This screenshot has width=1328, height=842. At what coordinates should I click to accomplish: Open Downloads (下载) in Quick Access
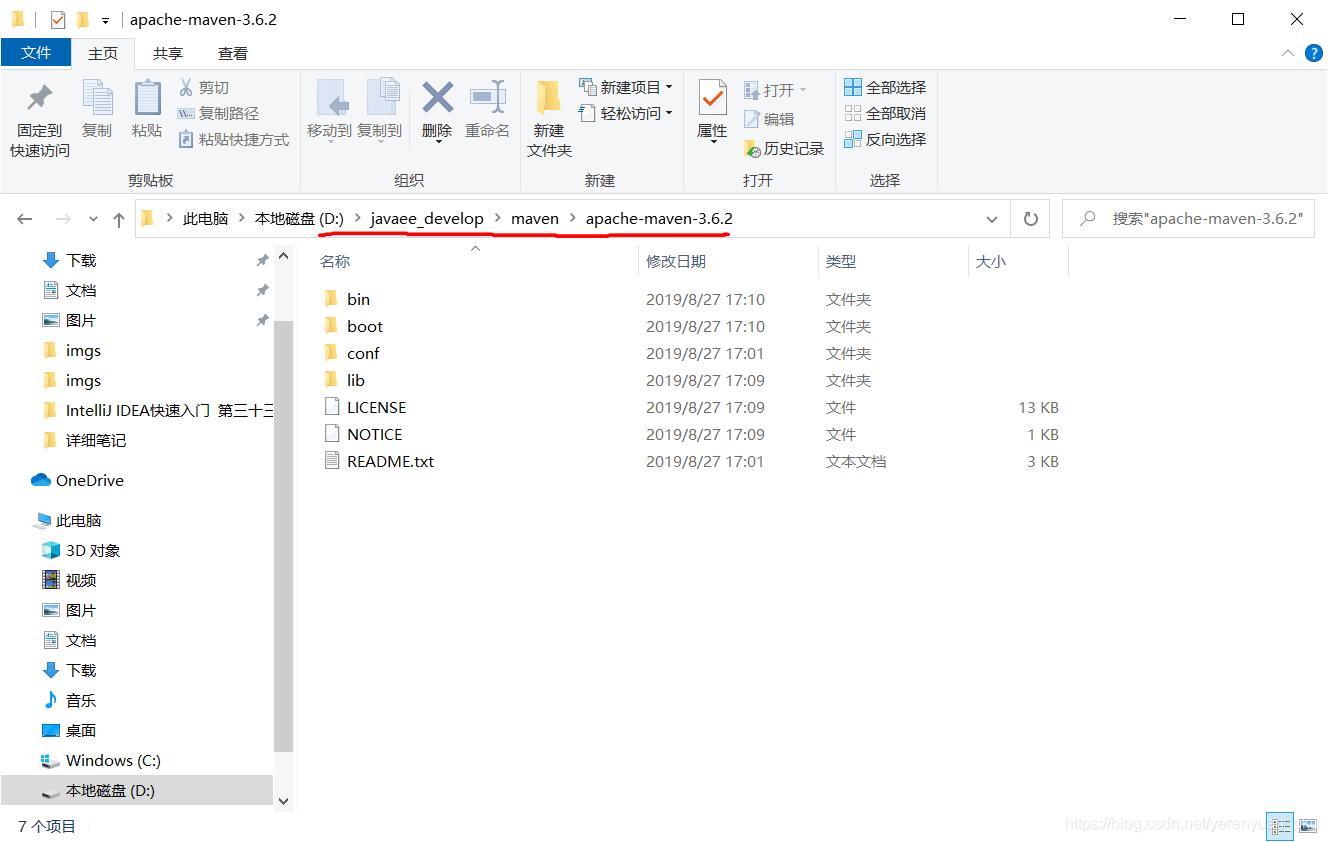pyautogui.click(x=81, y=260)
